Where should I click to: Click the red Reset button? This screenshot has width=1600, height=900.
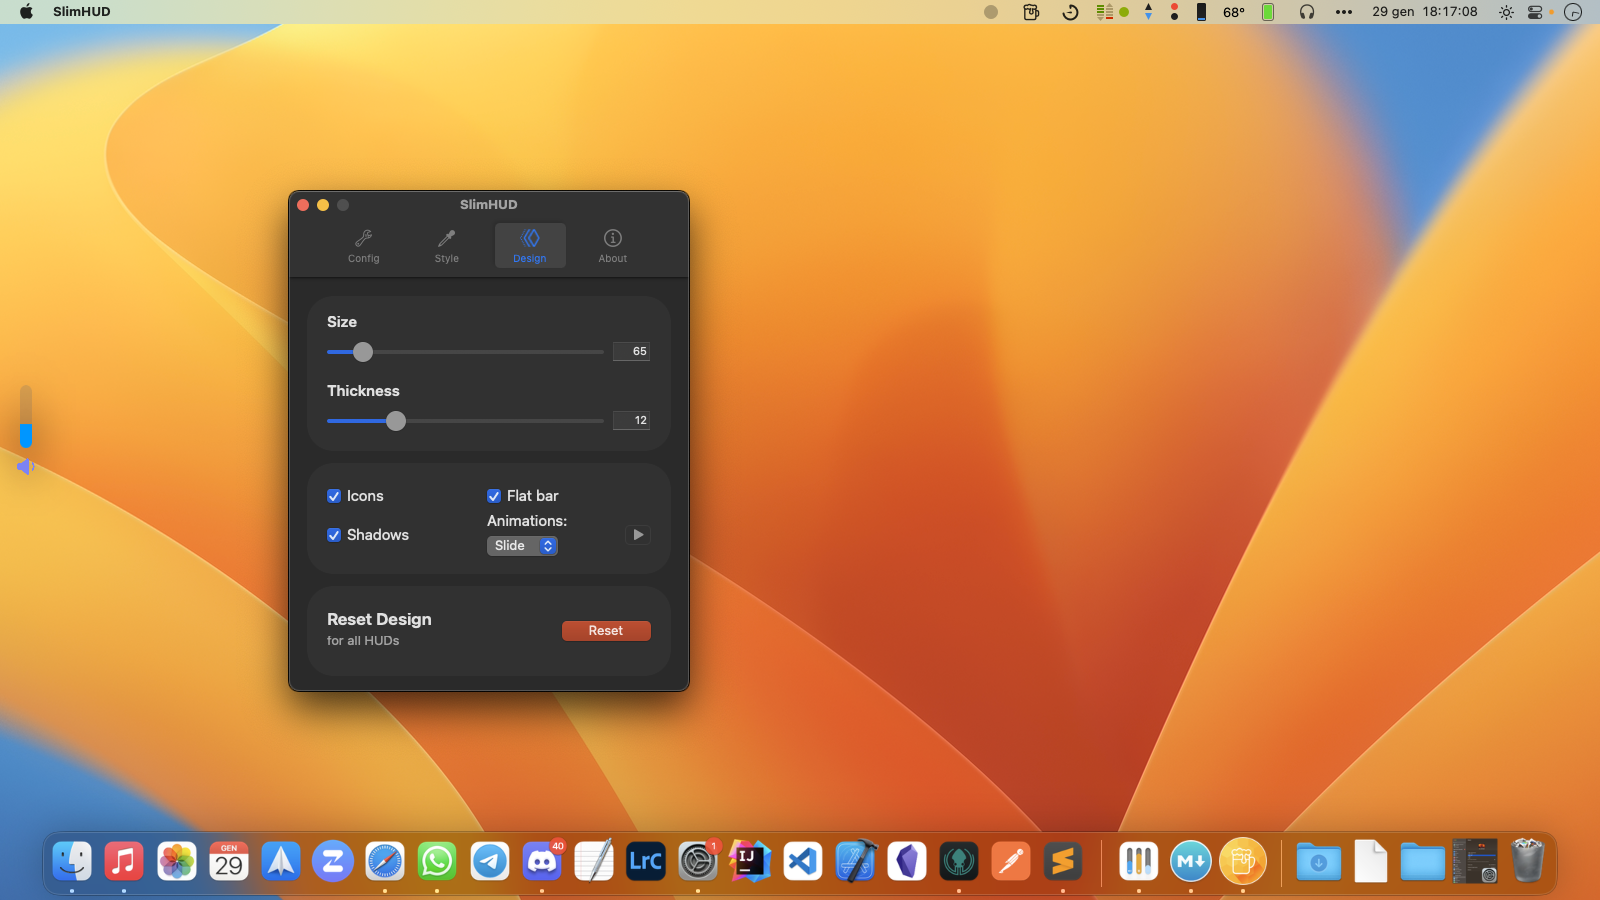tap(606, 631)
